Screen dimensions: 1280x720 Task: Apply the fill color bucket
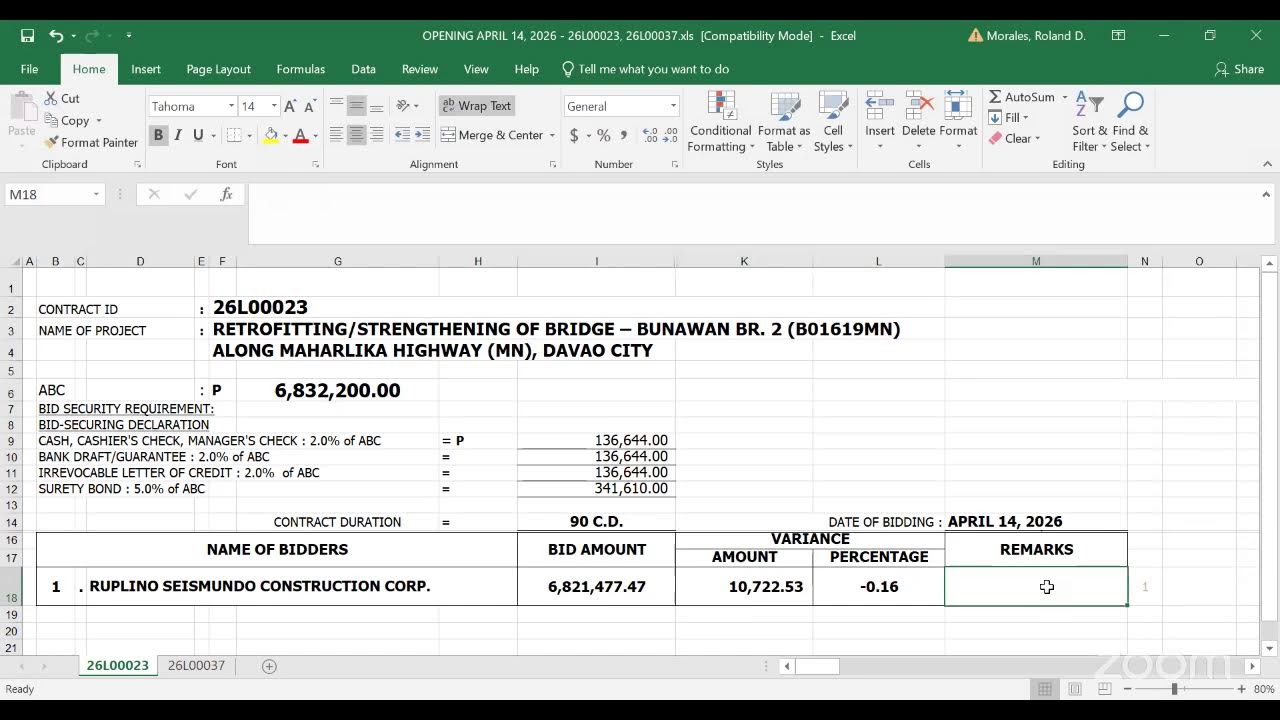pos(271,135)
